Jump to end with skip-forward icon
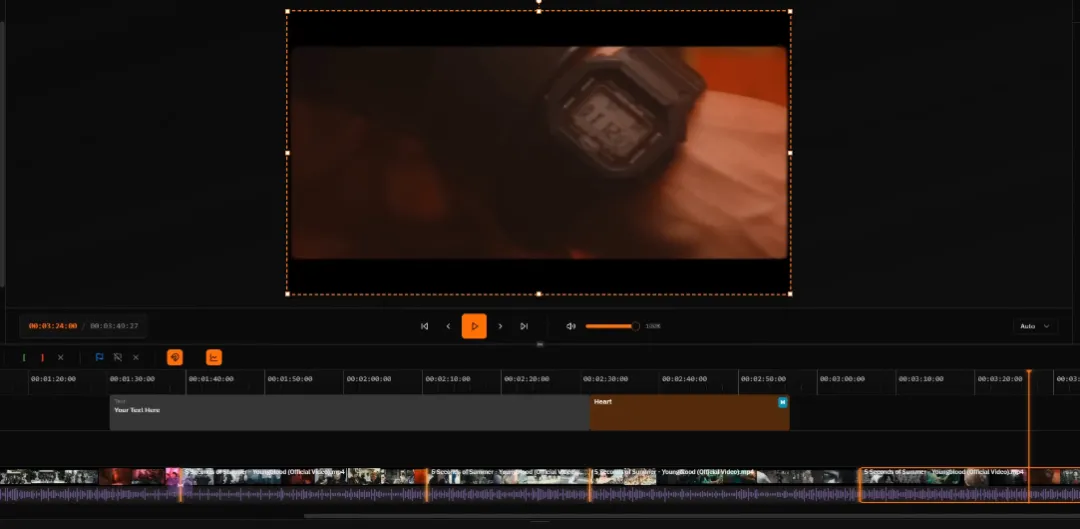The height and width of the screenshot is (529, 1080). coord(523,326)
